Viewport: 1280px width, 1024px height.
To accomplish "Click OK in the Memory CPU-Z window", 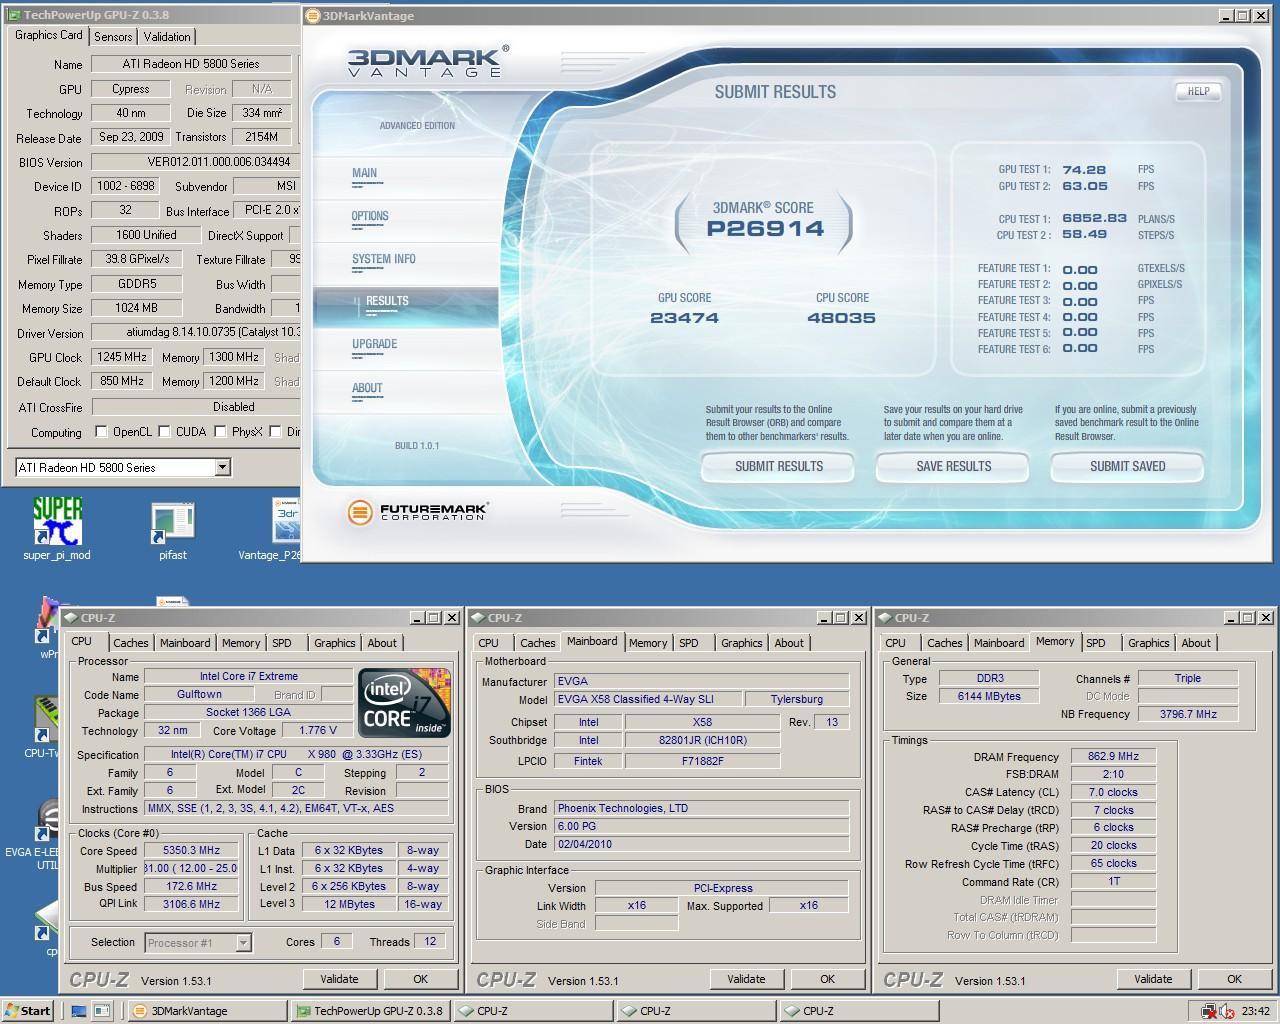I will tap(1235, 979).
